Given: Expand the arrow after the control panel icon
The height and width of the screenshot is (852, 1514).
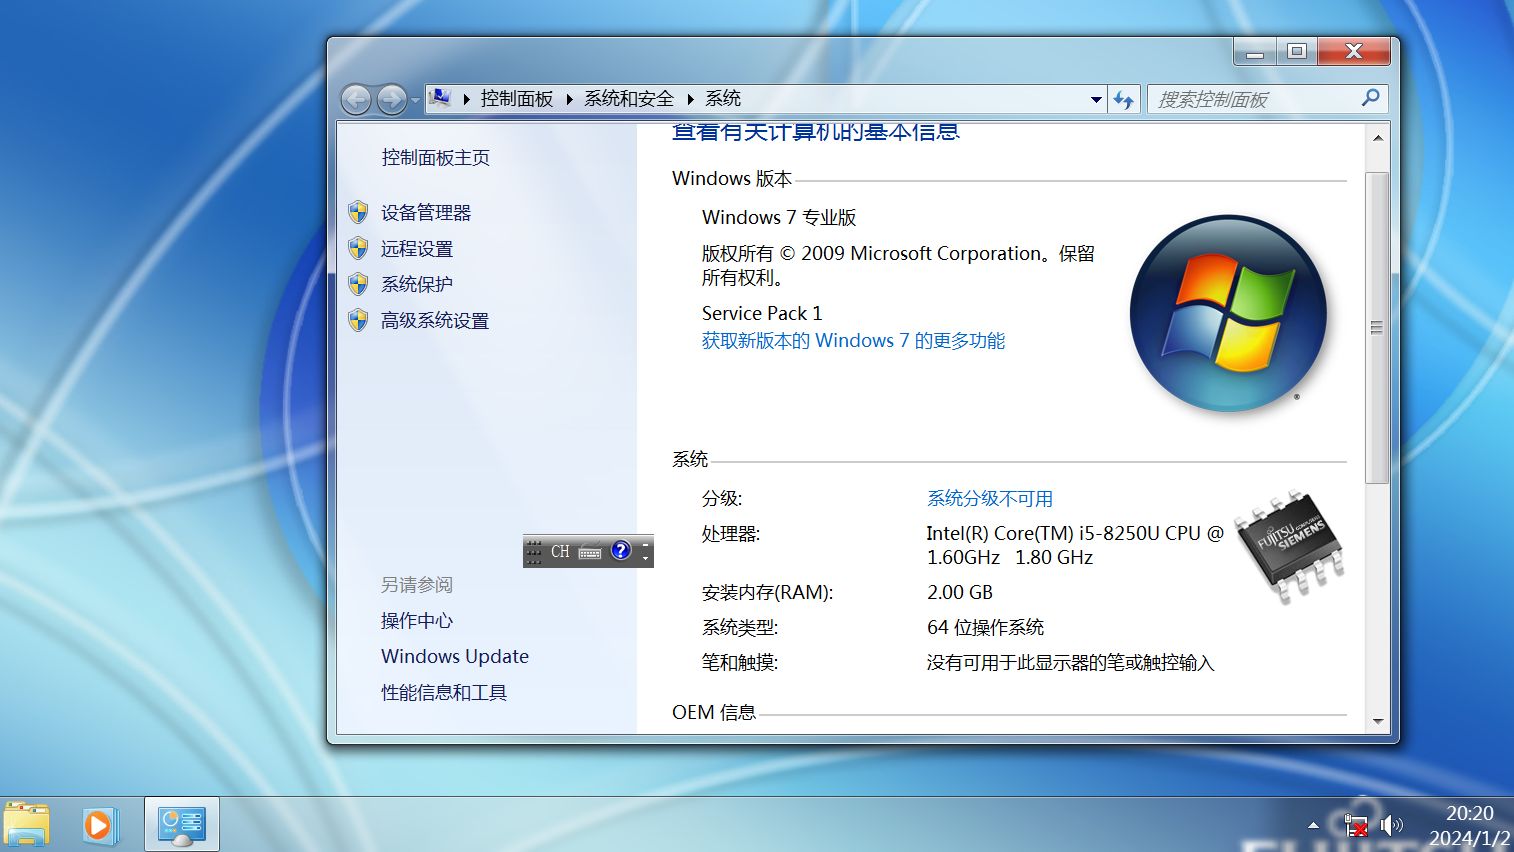Looking at the screenshot, I should point(466,99).
